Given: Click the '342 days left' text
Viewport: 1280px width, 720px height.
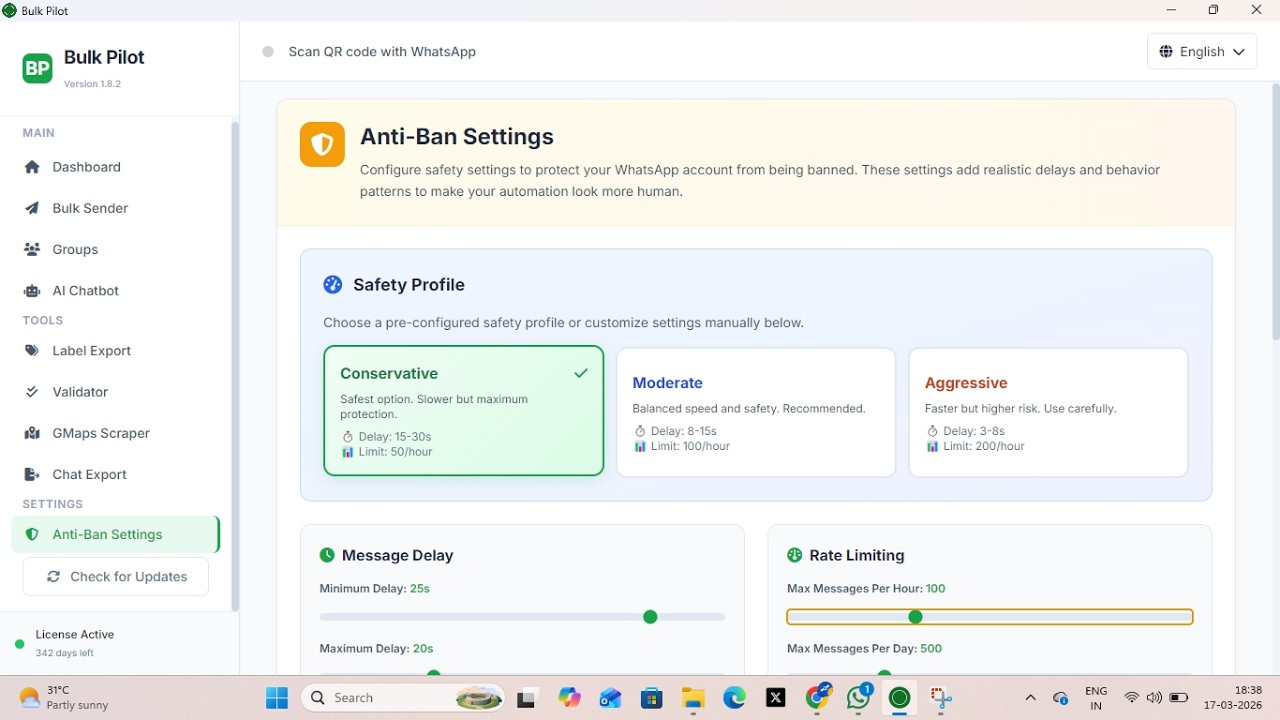Looking at the screenshot, I should tap(64, 653).
